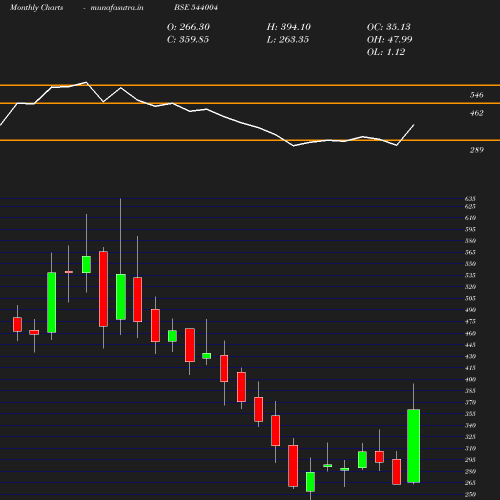Click the peak point of the white line chart
This screenshot has width=500, height=500.
pyautogui.click(x=86, y=82)
